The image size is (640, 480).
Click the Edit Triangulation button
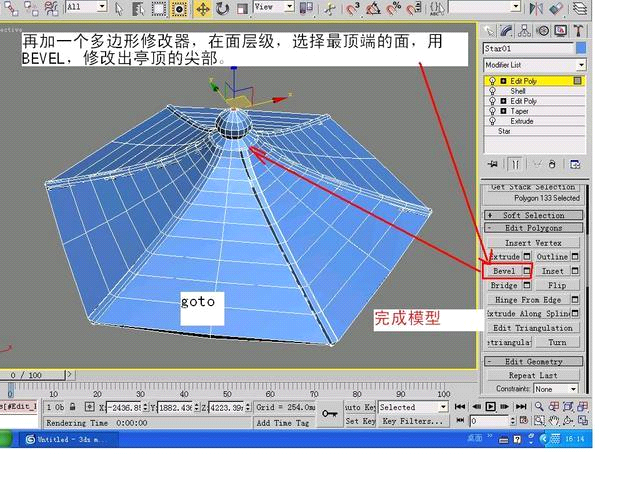pos(533,328)
